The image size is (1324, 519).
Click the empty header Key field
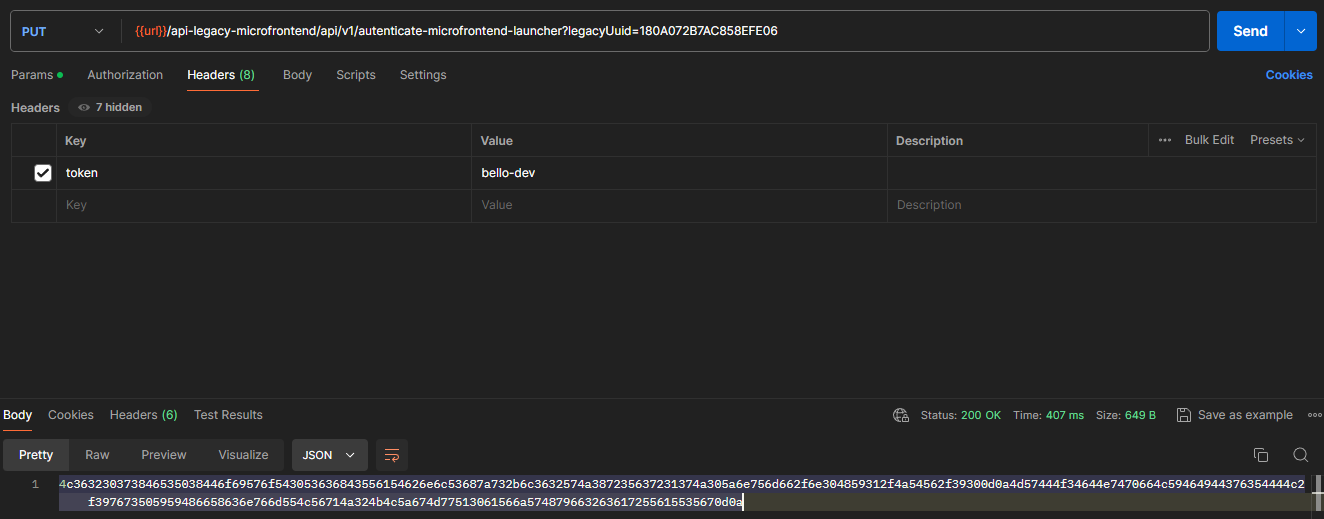(x=260, y=205)
